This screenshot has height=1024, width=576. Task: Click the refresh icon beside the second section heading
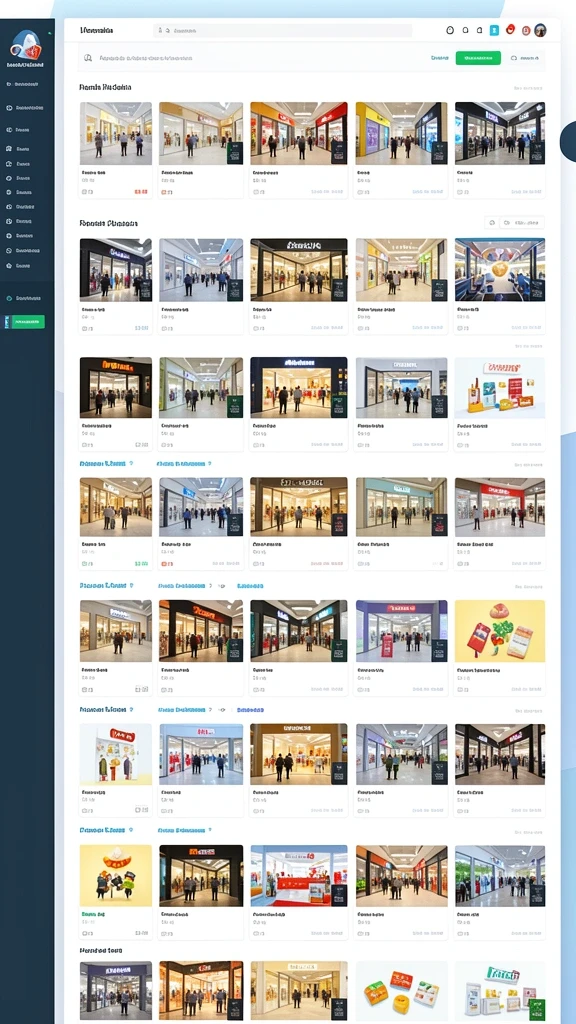[x=491, y=223]
